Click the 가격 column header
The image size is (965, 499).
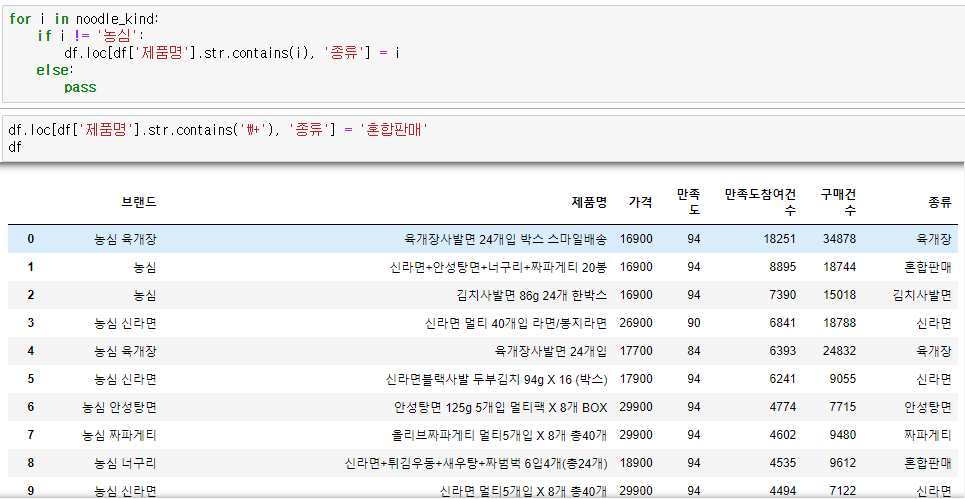click(x=641, y=202)
